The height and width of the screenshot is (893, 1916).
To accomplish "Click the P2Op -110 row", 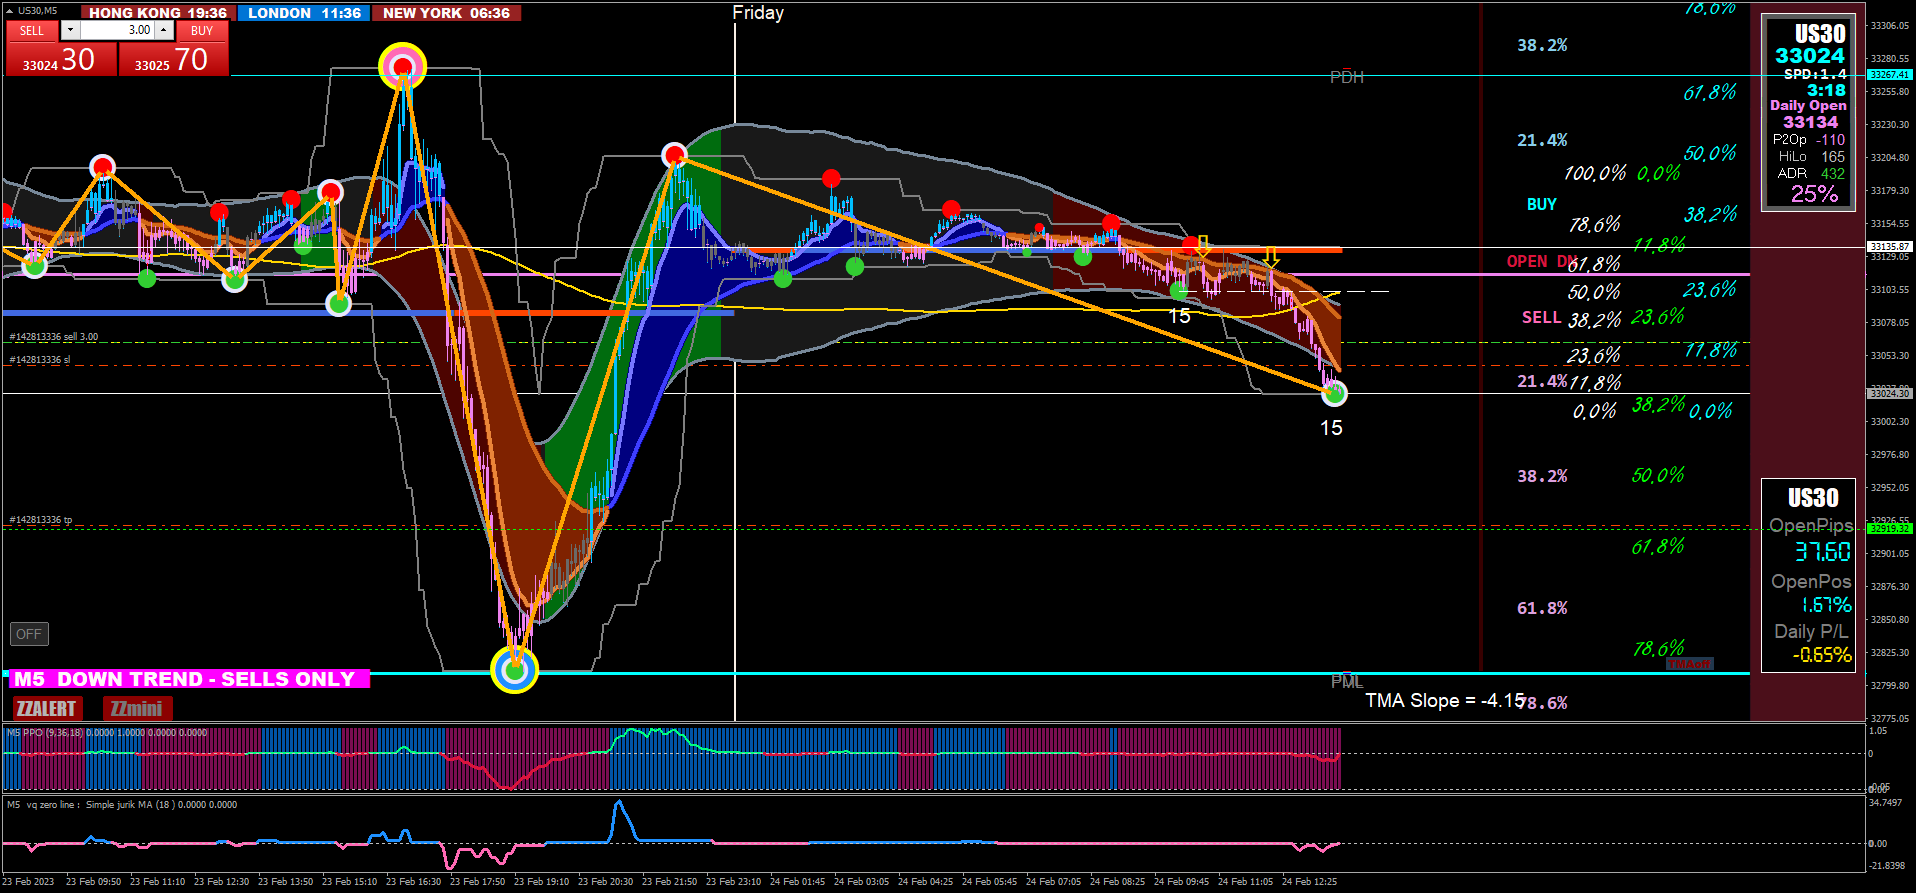I will (x=1808, y=140).
